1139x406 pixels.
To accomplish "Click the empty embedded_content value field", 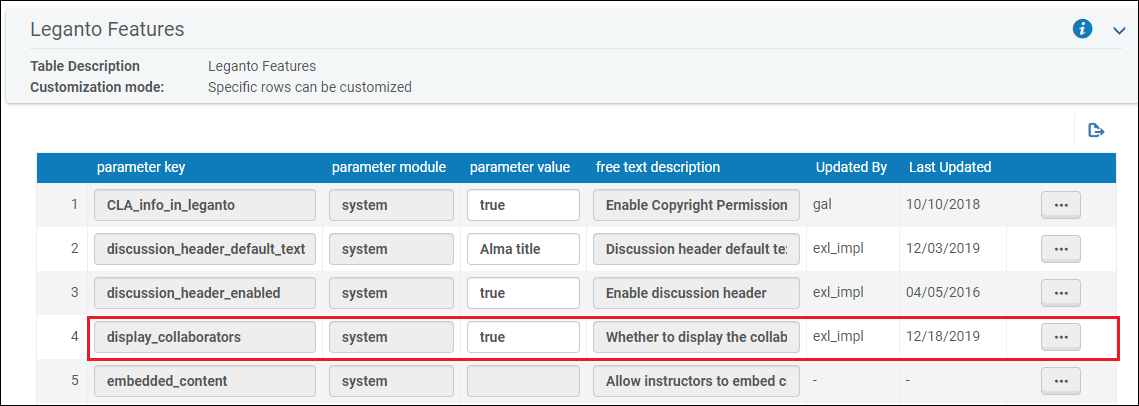I will 523,381.
